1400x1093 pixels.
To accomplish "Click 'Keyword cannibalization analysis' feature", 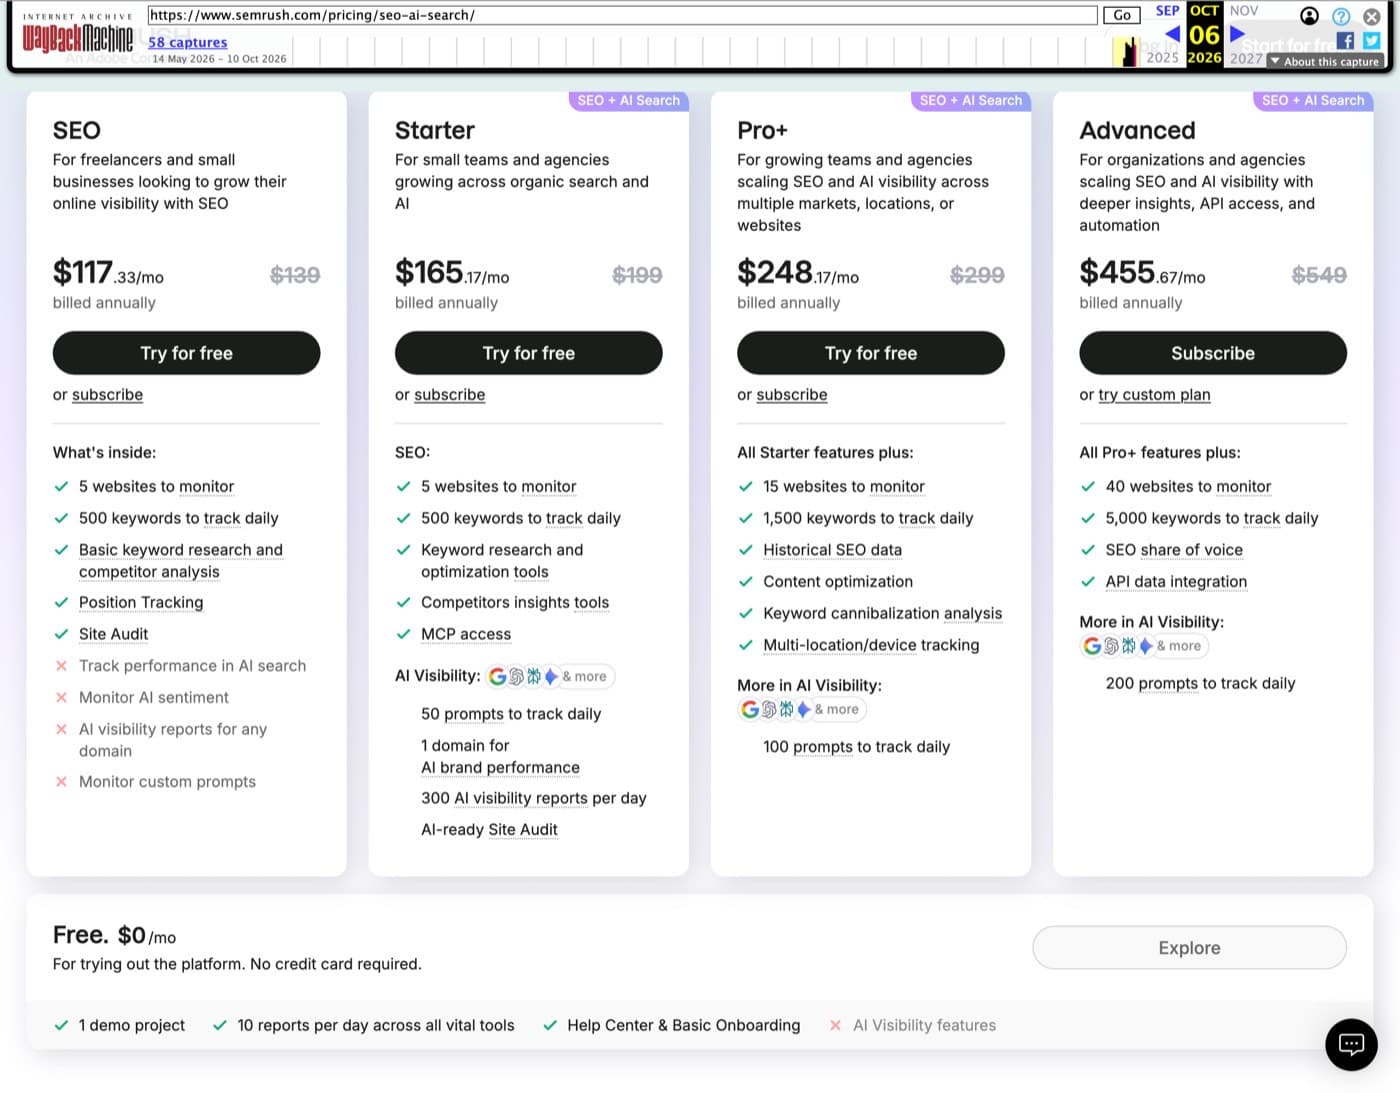I will [x=882, y=614].
